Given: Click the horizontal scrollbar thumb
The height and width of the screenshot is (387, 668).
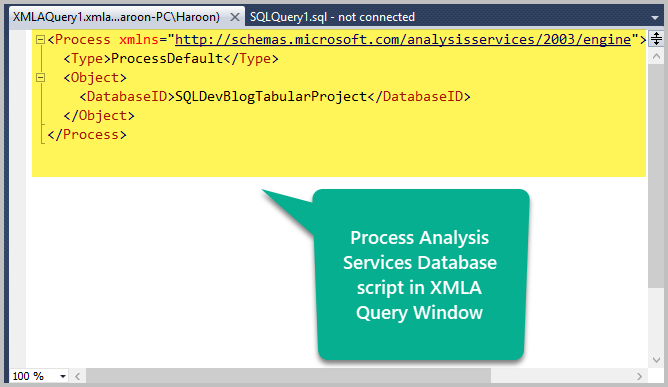Looking at the screenshot, I should [x=288, y=376].
